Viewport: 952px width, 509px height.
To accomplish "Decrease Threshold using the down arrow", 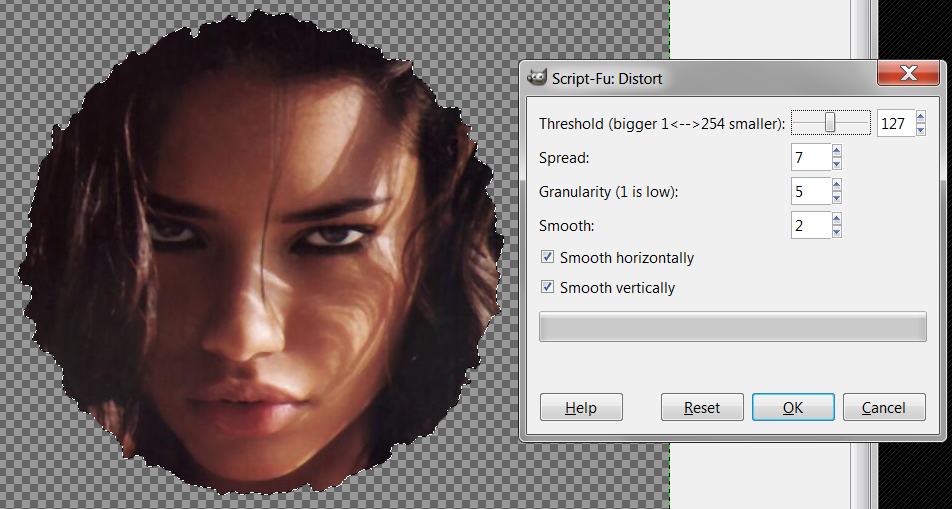I will 920,130.
